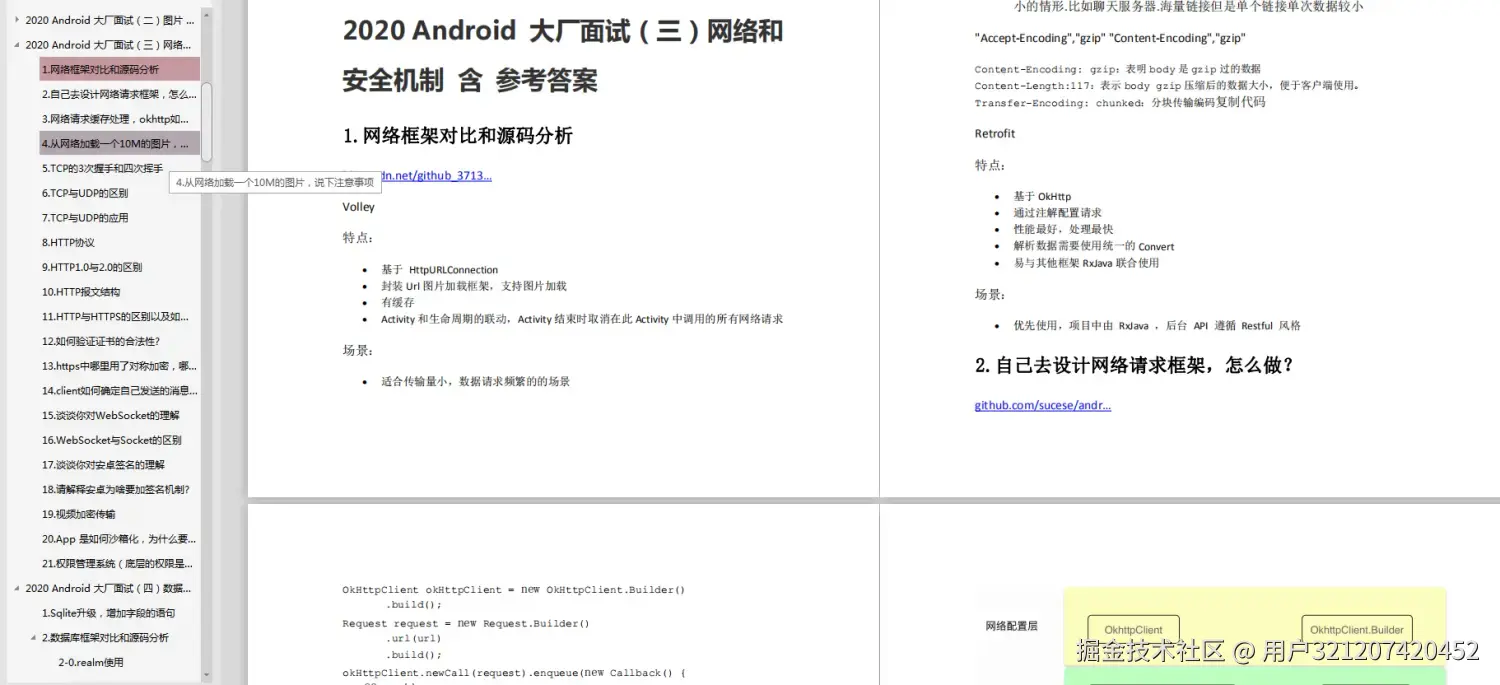Click the Transfer-Encoding: chunked line
The width and height of the screenshot is (1500, 685).
[x=1120, y=102]
